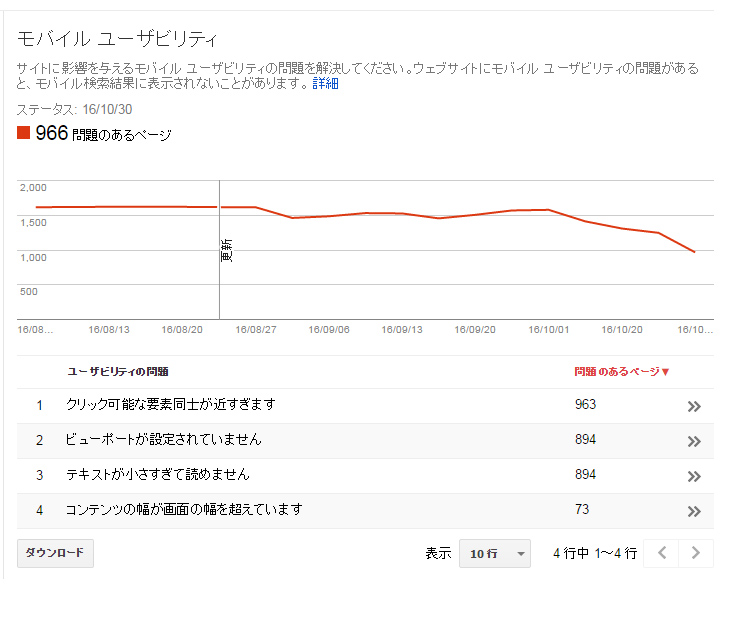This screenshot has width=743, height=621.
Task: Click the 963 page count value
Action: [x=585, y=405]
